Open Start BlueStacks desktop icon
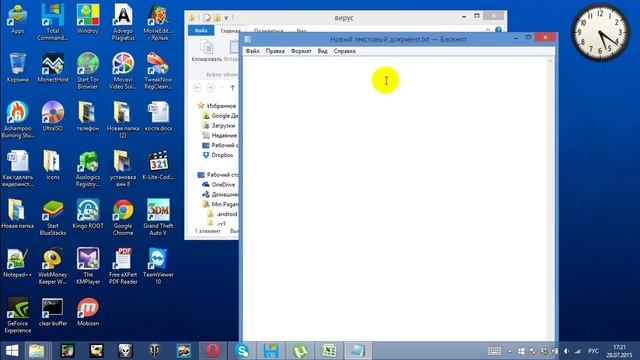The image size is (640, 360). point(53,217)
